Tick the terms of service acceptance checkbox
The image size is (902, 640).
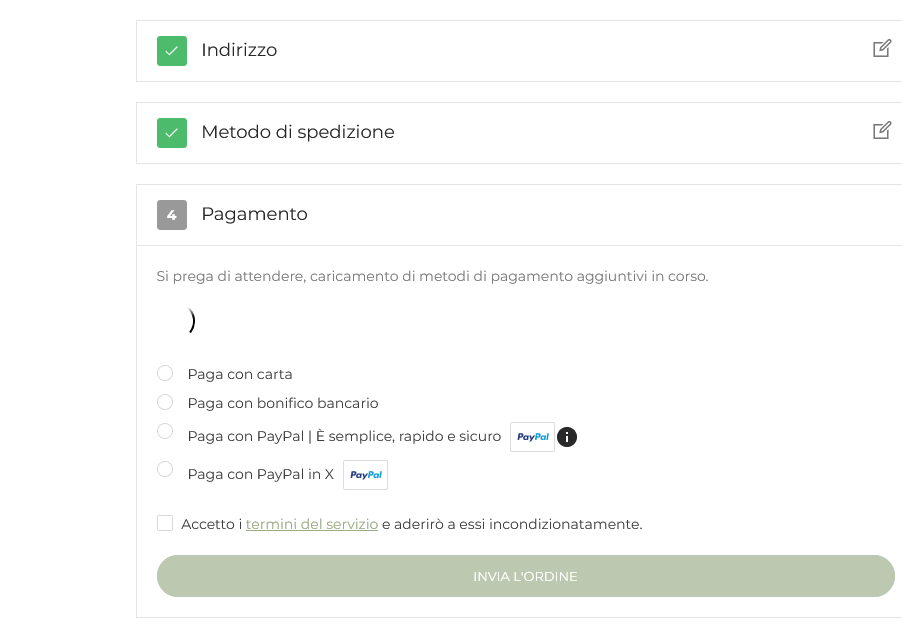pos(165,523)
